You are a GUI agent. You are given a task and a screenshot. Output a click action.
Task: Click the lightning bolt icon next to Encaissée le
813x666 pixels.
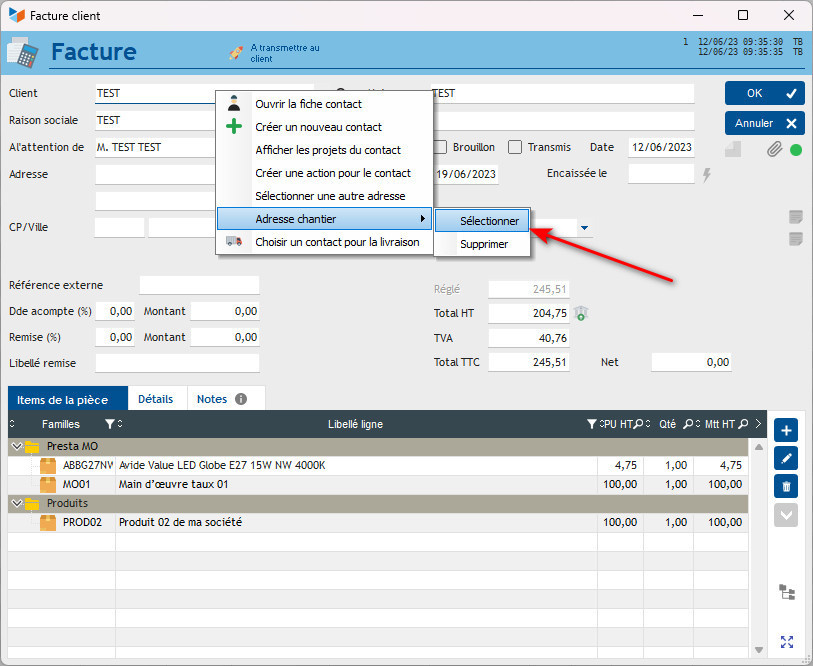(707, 174)
